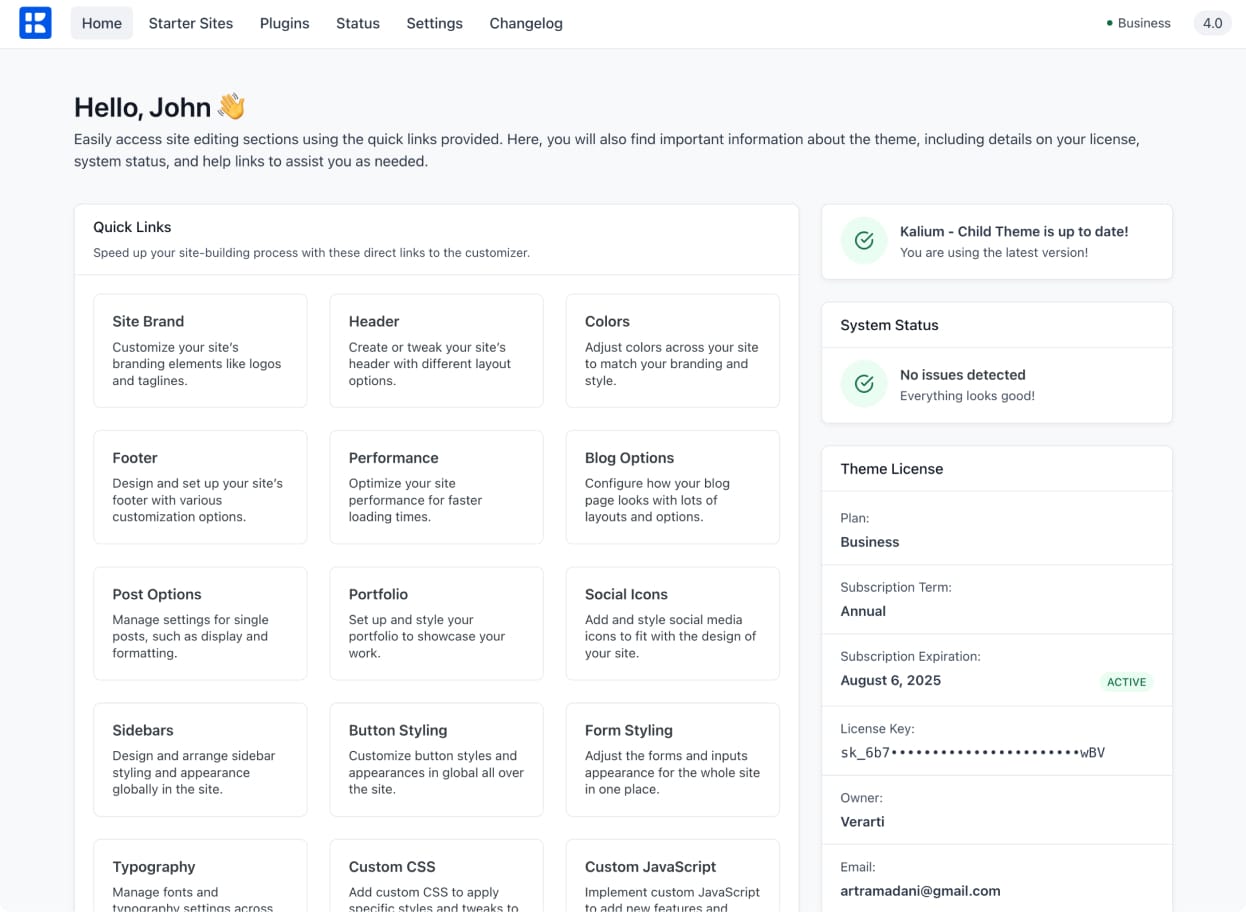
Task: Click the System Status checkmark icon
Action: [x=864, y=384]
